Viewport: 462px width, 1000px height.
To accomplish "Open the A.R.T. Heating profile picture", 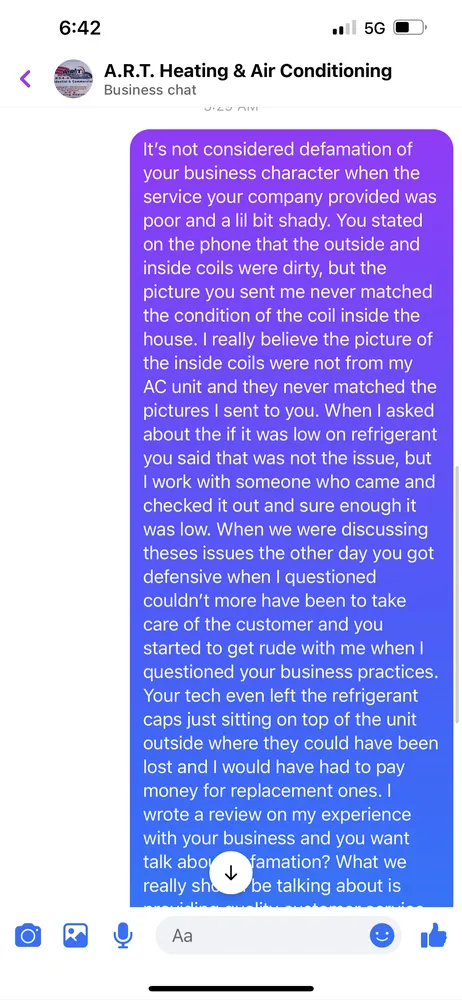I will 73,79.
